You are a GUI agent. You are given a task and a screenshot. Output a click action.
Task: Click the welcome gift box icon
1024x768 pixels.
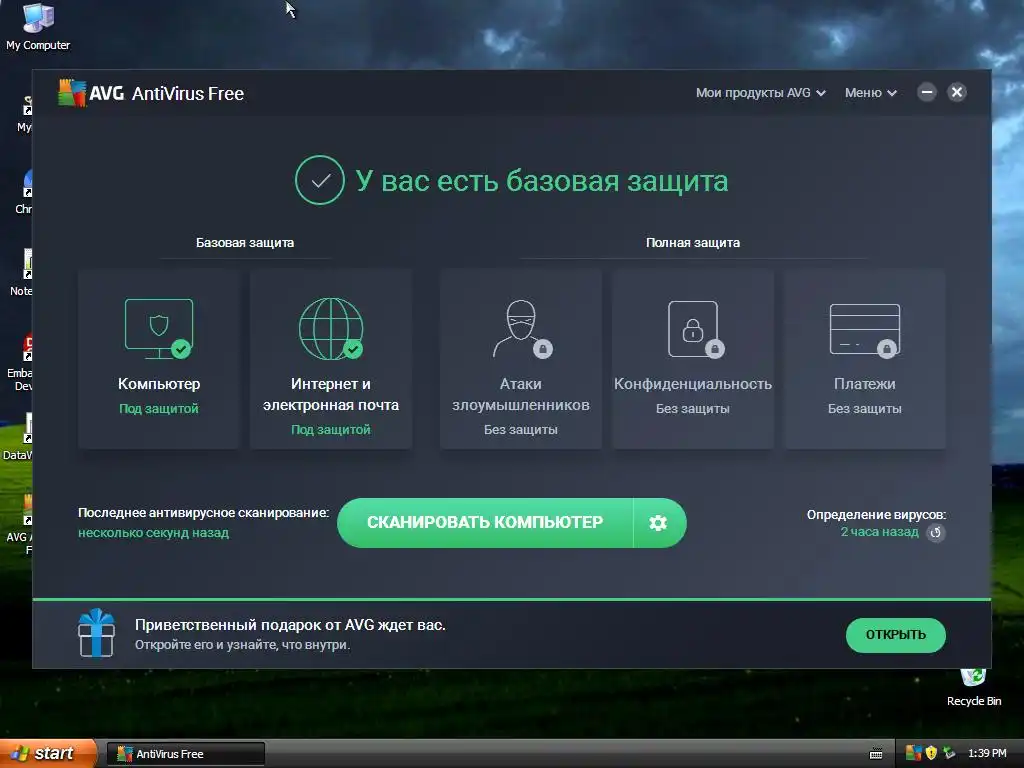point(97,633)
